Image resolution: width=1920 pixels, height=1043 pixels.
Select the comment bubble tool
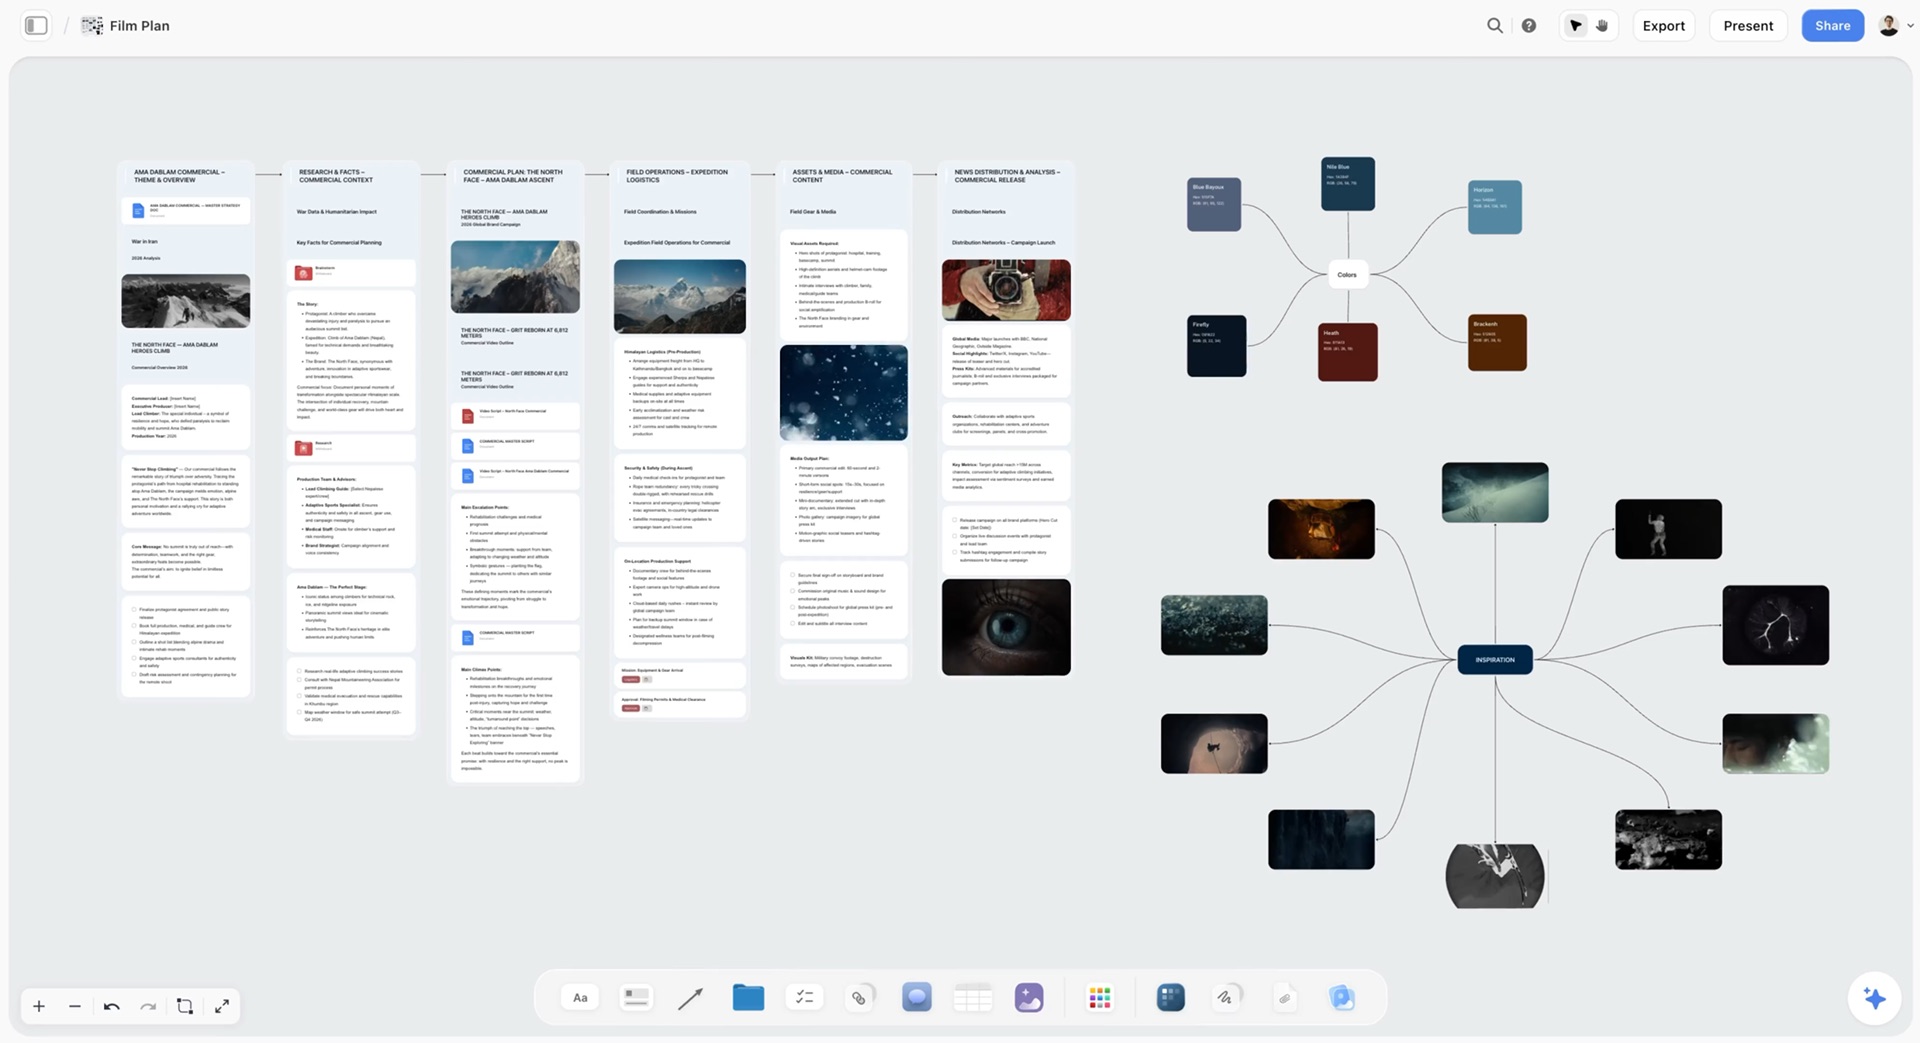(x=916, y=997)
